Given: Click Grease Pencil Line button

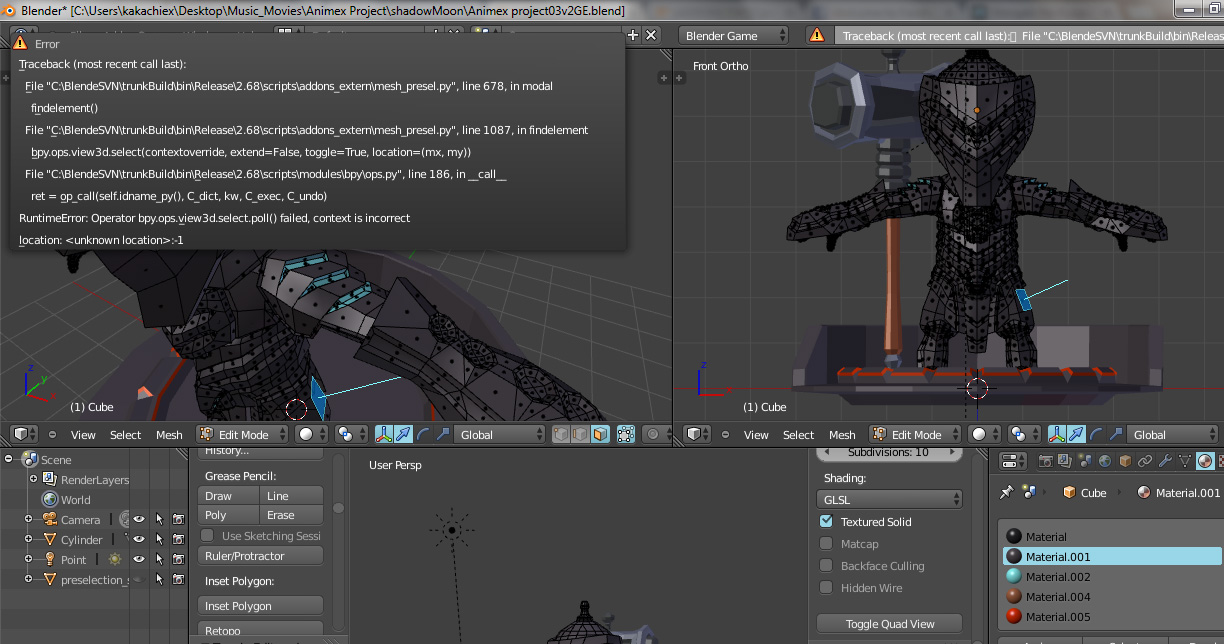Looking at the screenshot, I should [291, 495].
